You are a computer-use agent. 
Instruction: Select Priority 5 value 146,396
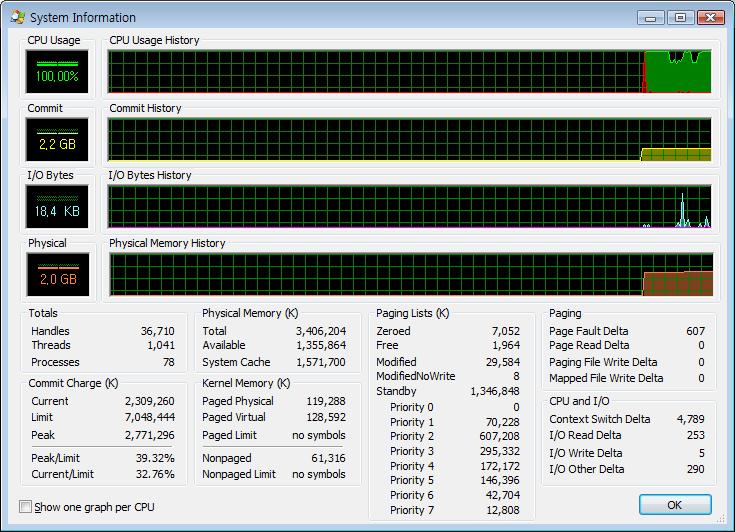click(x=500, y=480)
